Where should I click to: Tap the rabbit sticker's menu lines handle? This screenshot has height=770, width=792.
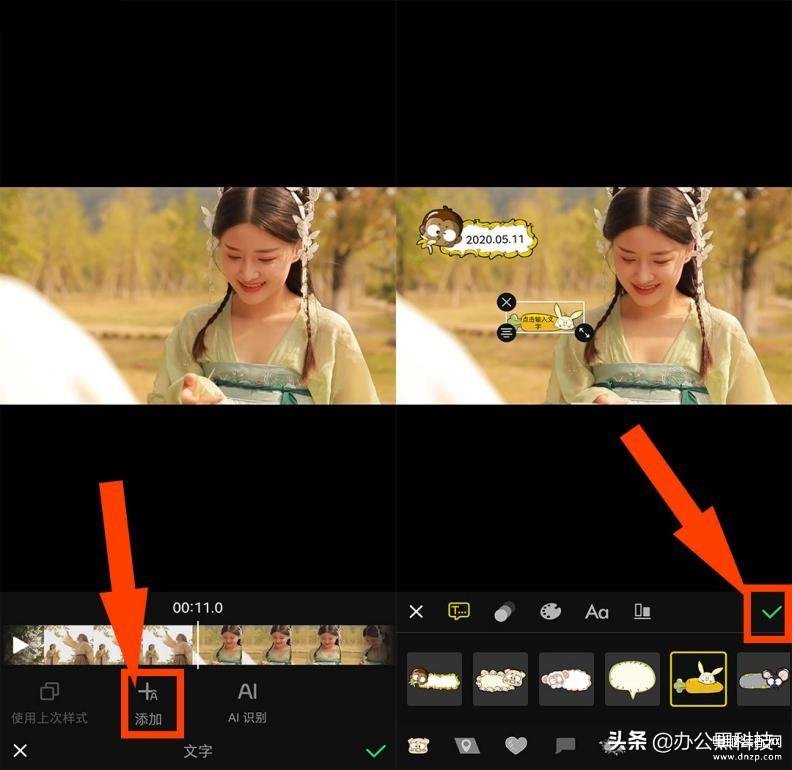click(x=506, y=332)
